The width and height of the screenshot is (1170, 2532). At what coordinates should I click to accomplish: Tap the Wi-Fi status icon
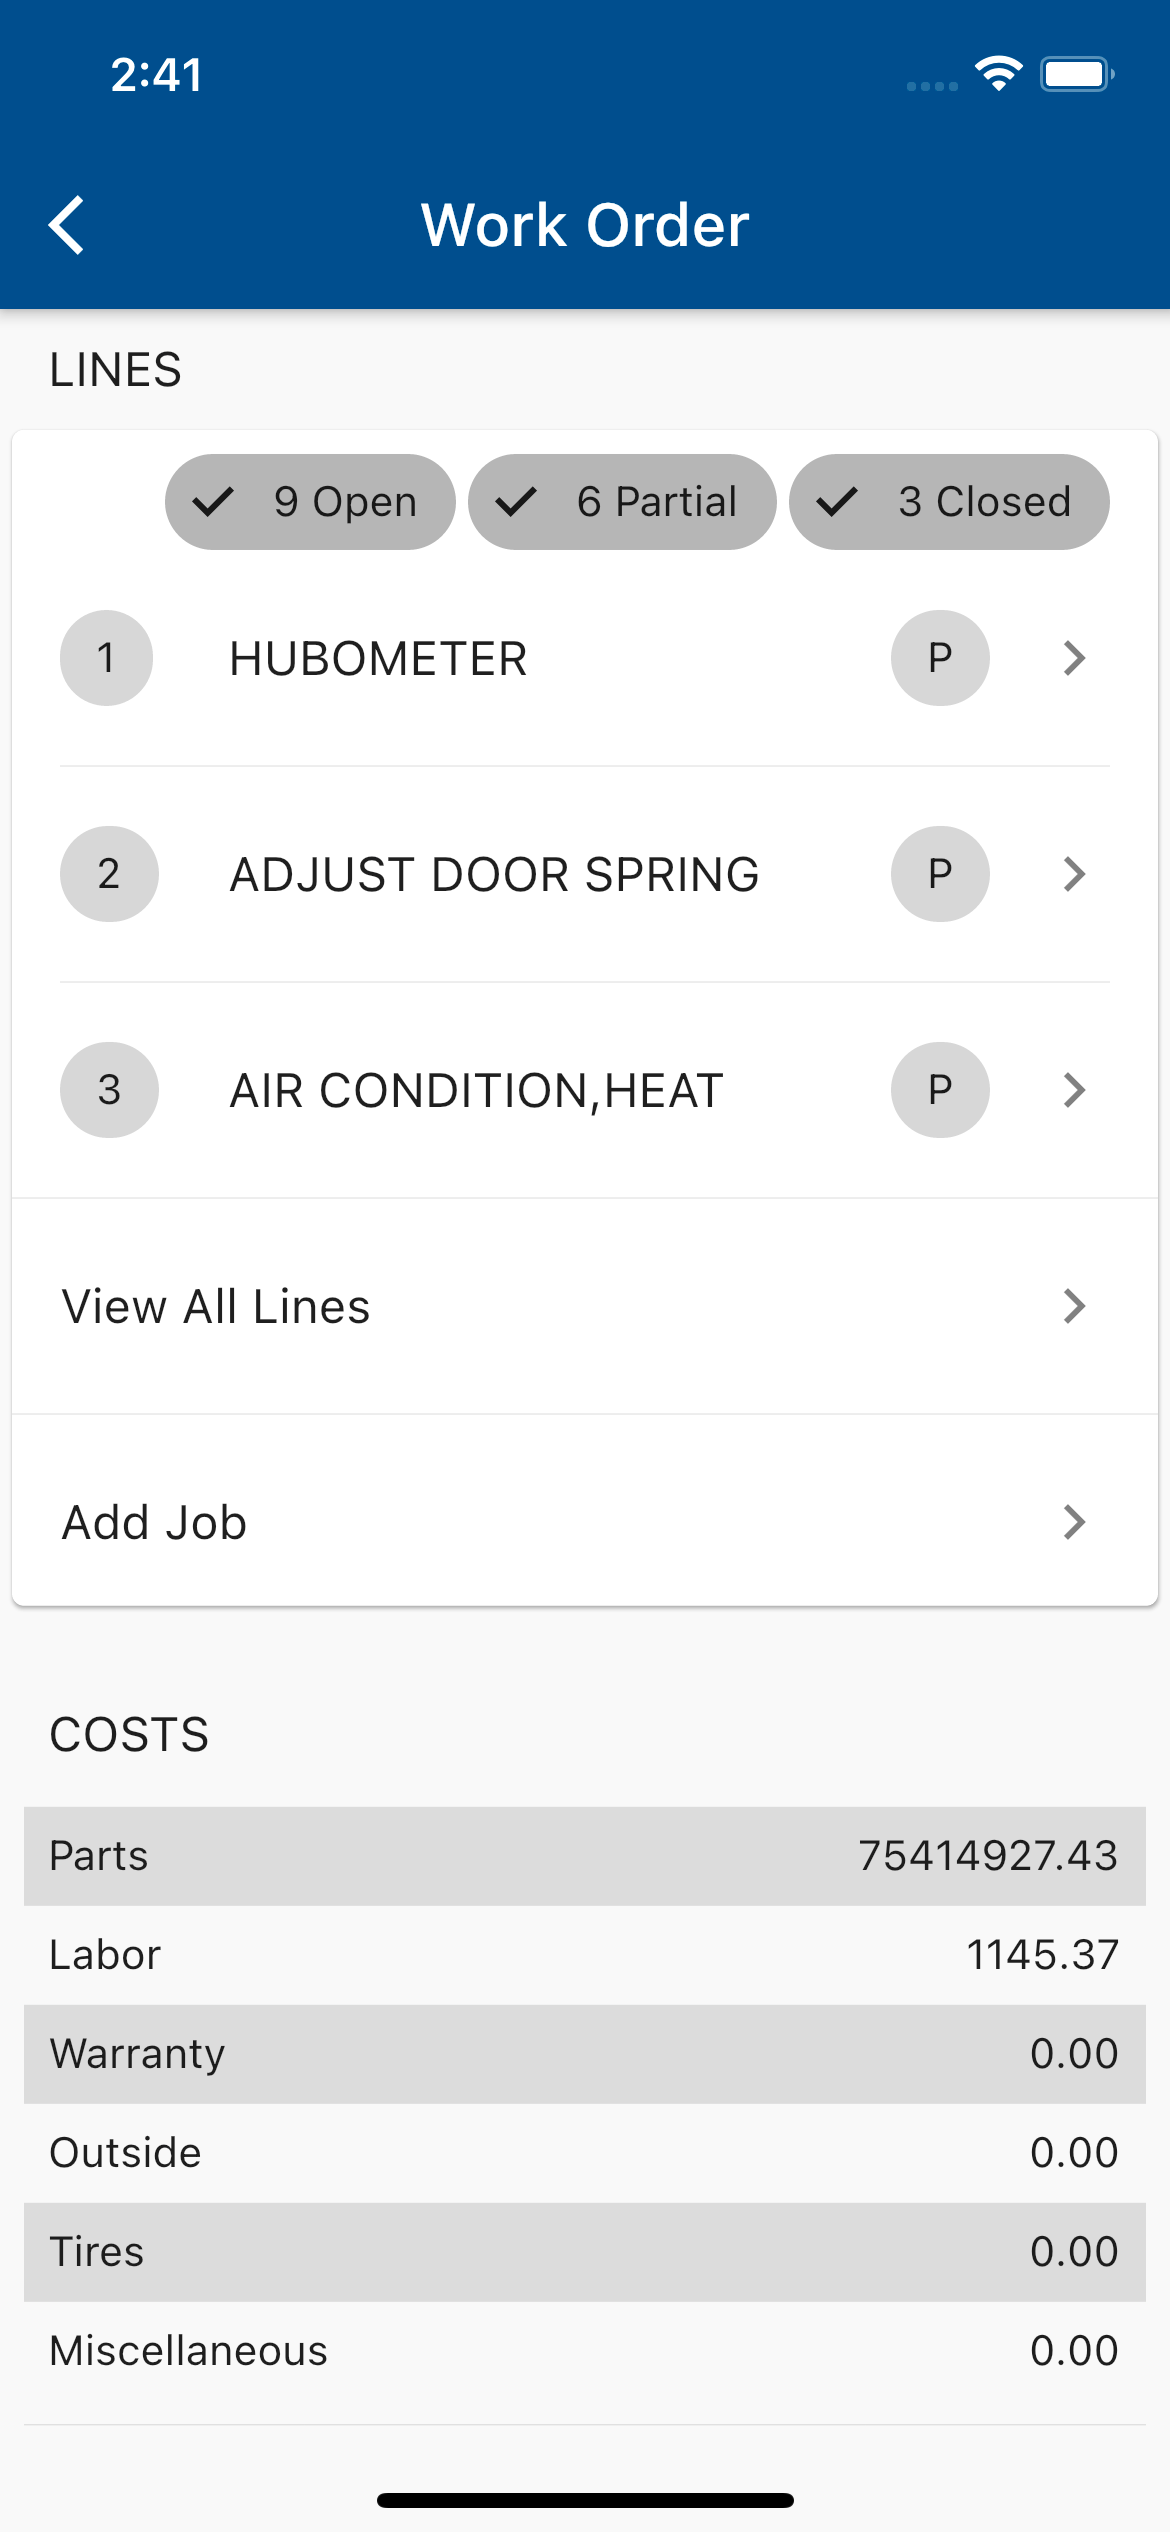(x=998, y=74)
